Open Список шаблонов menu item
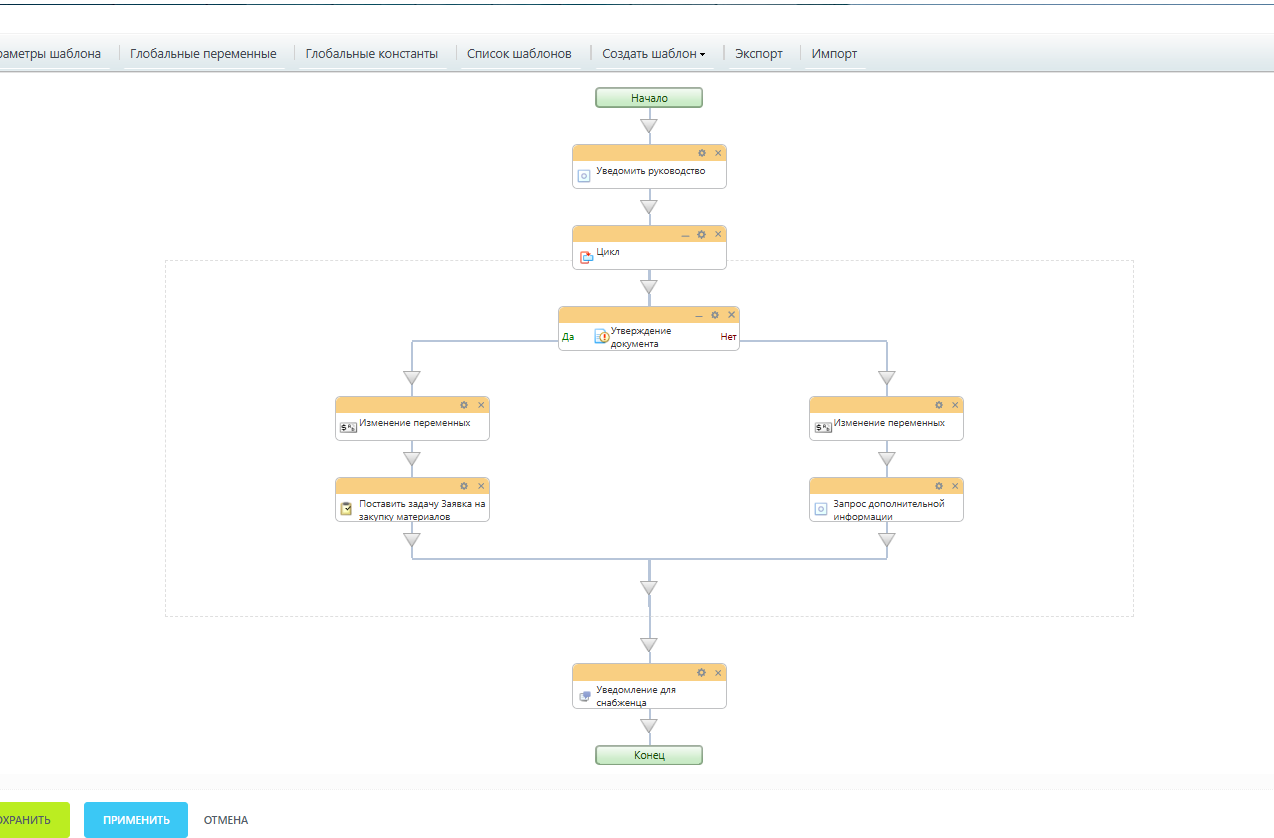 [519, 54]
